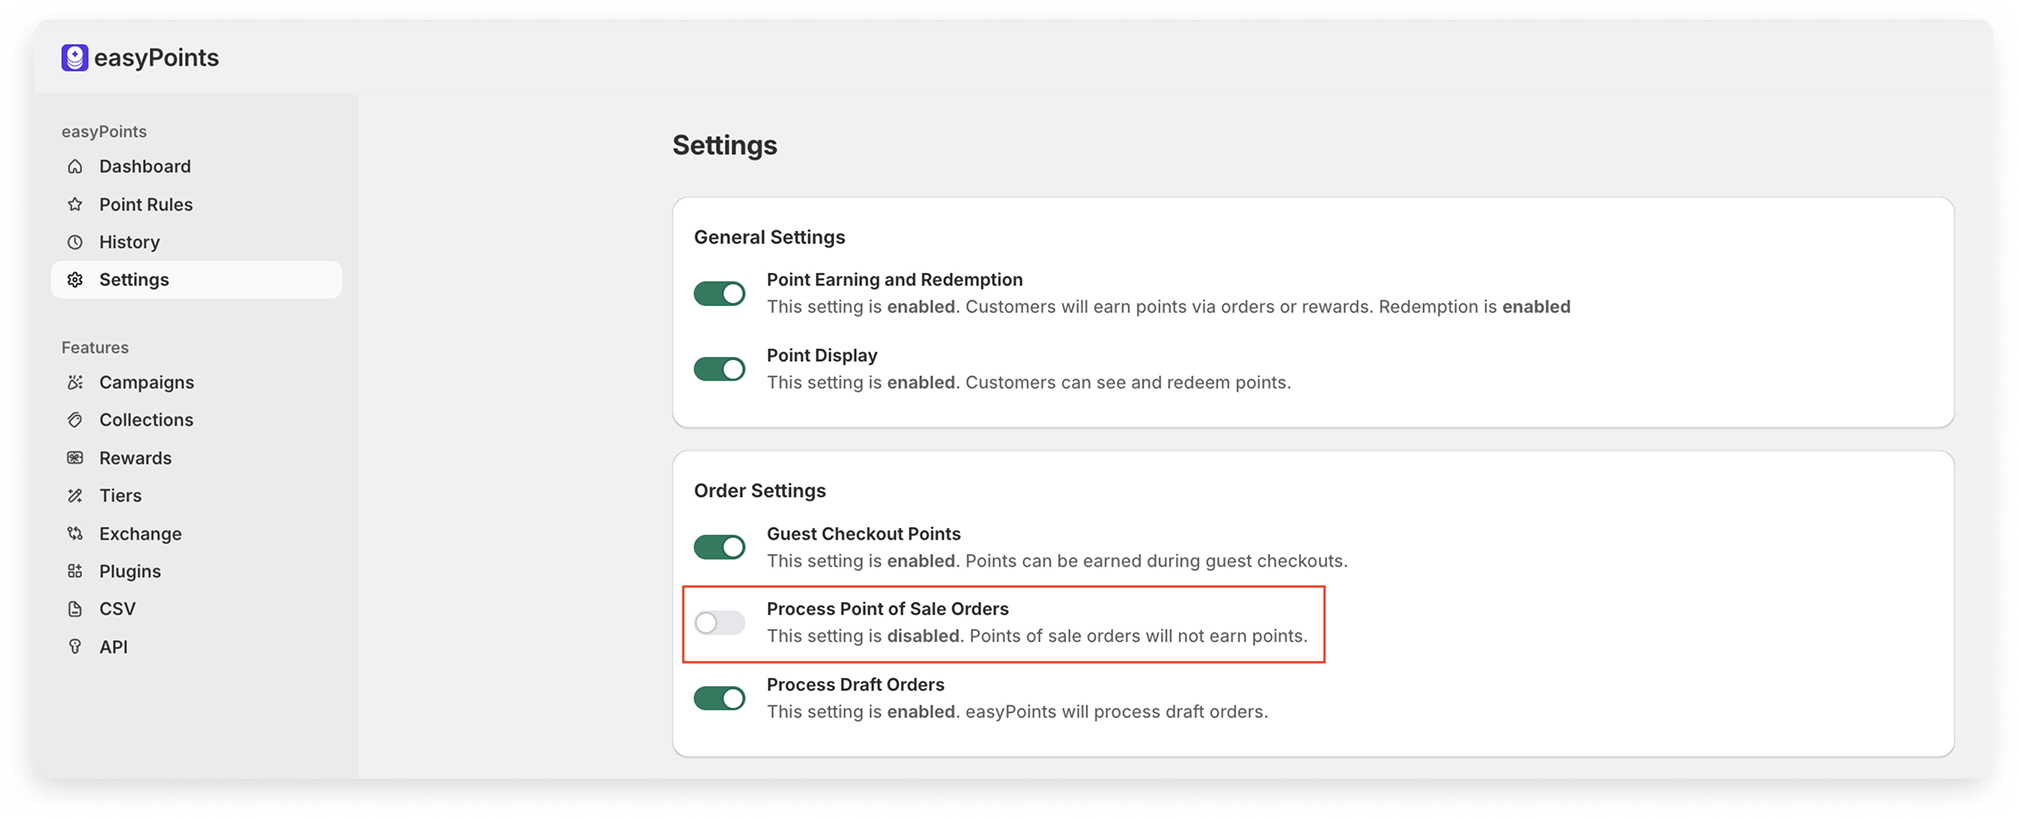Click the star icon for Point Rules
Image resolution: width=2019 pixels, height=819 pixels.
75,204
